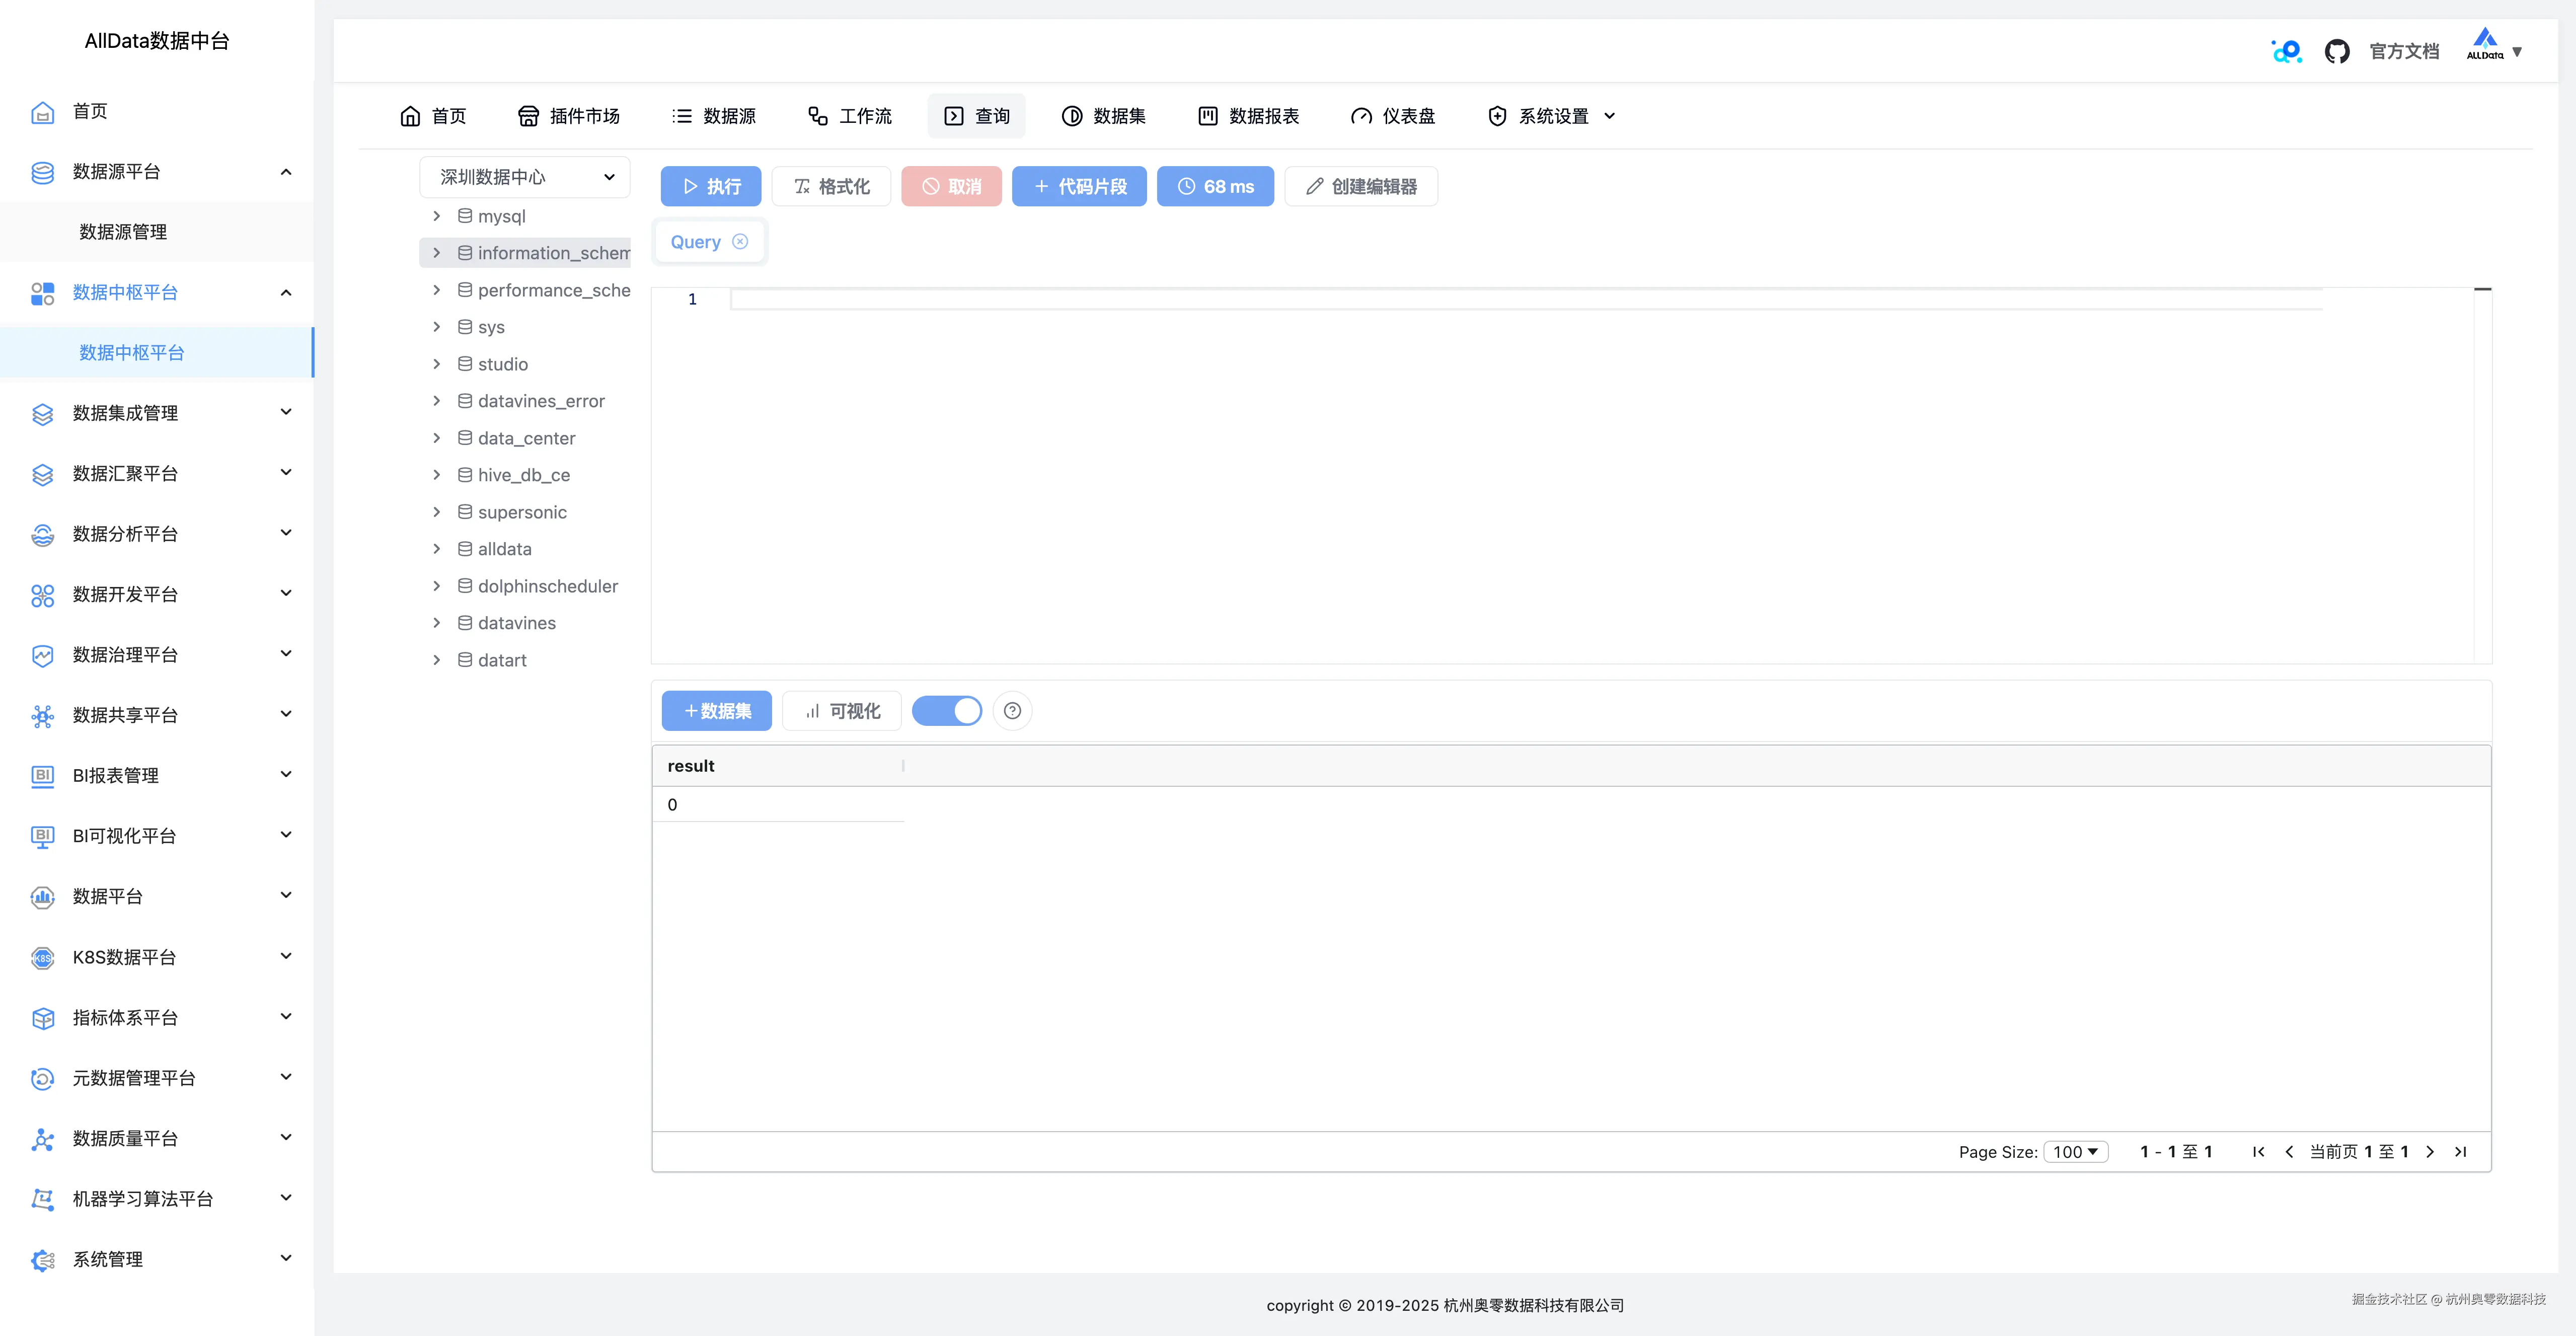Click into SQL editor line 1

pos(1500,299)
